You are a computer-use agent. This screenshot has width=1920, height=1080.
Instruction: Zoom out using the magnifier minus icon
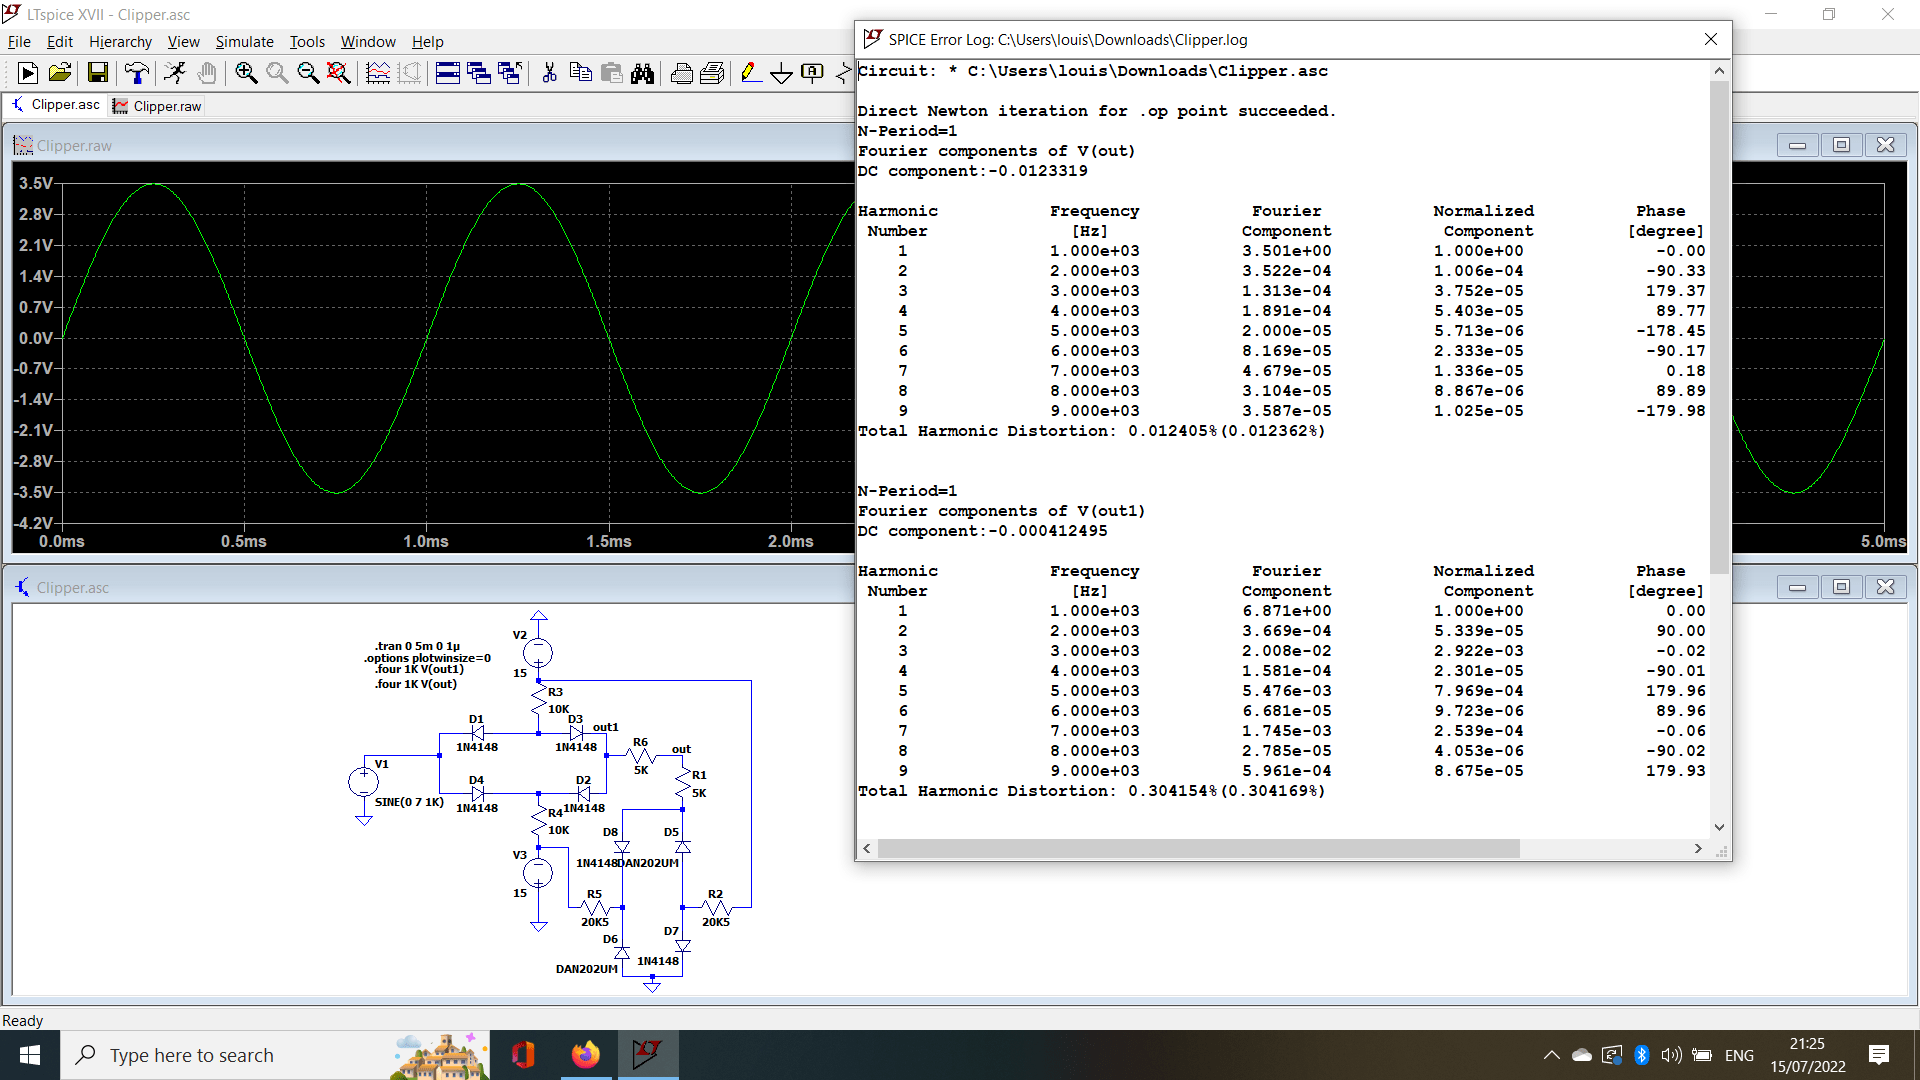point(308,73)
